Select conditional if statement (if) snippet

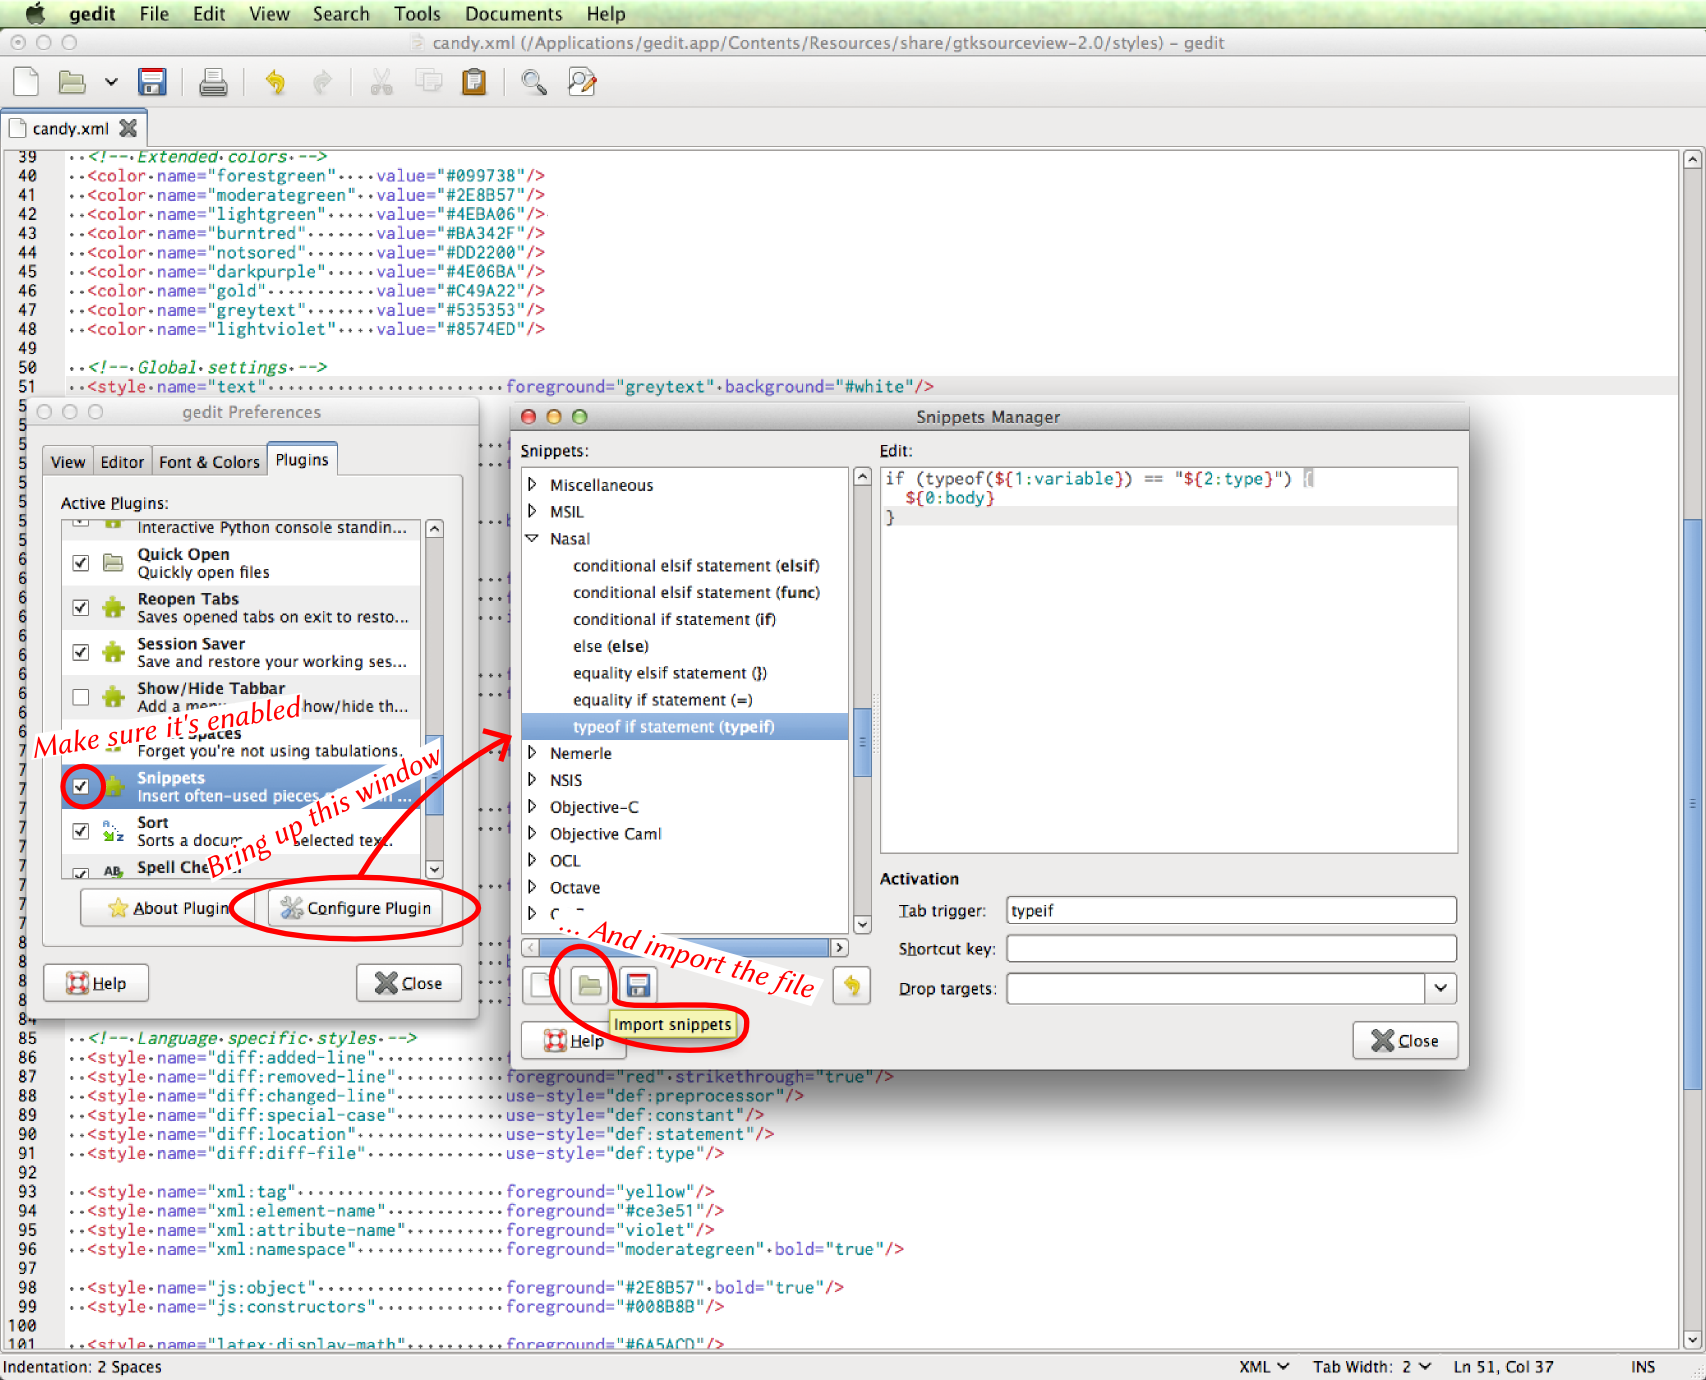(x=674, y=619)
